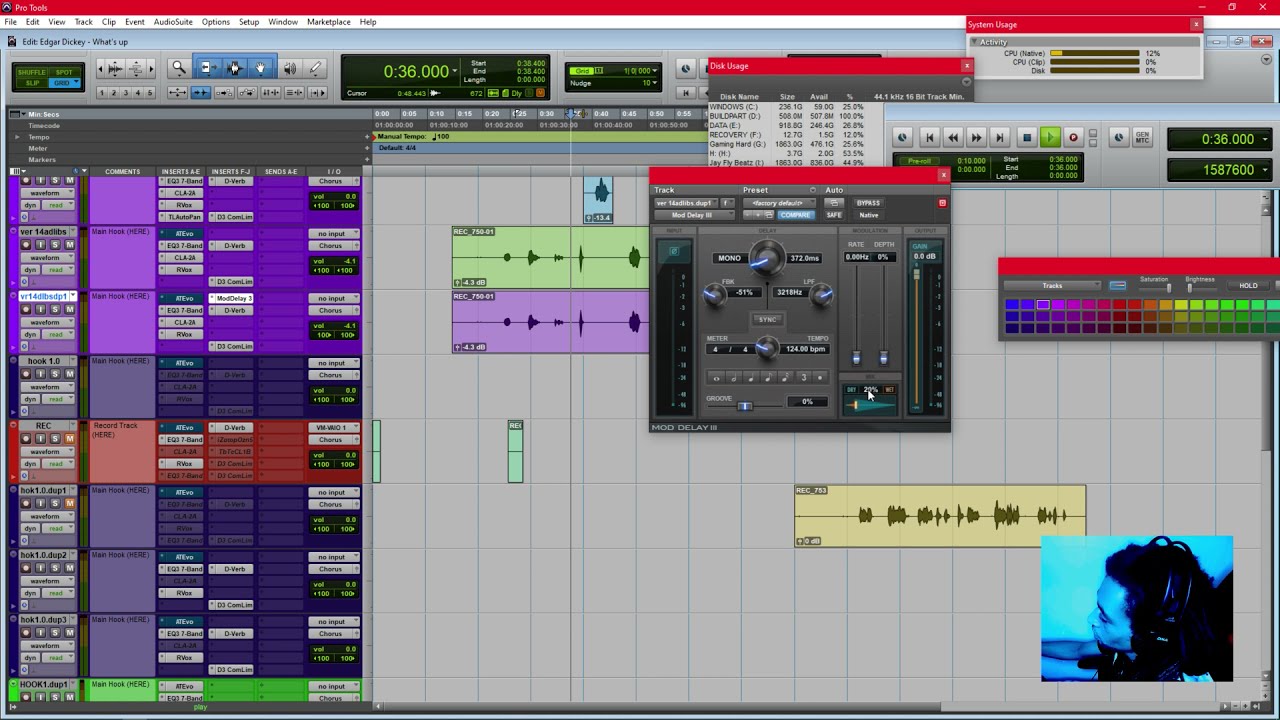Click Return to Zero in transport
This screenshot has height=720, width=1280.
pos(929,138)
